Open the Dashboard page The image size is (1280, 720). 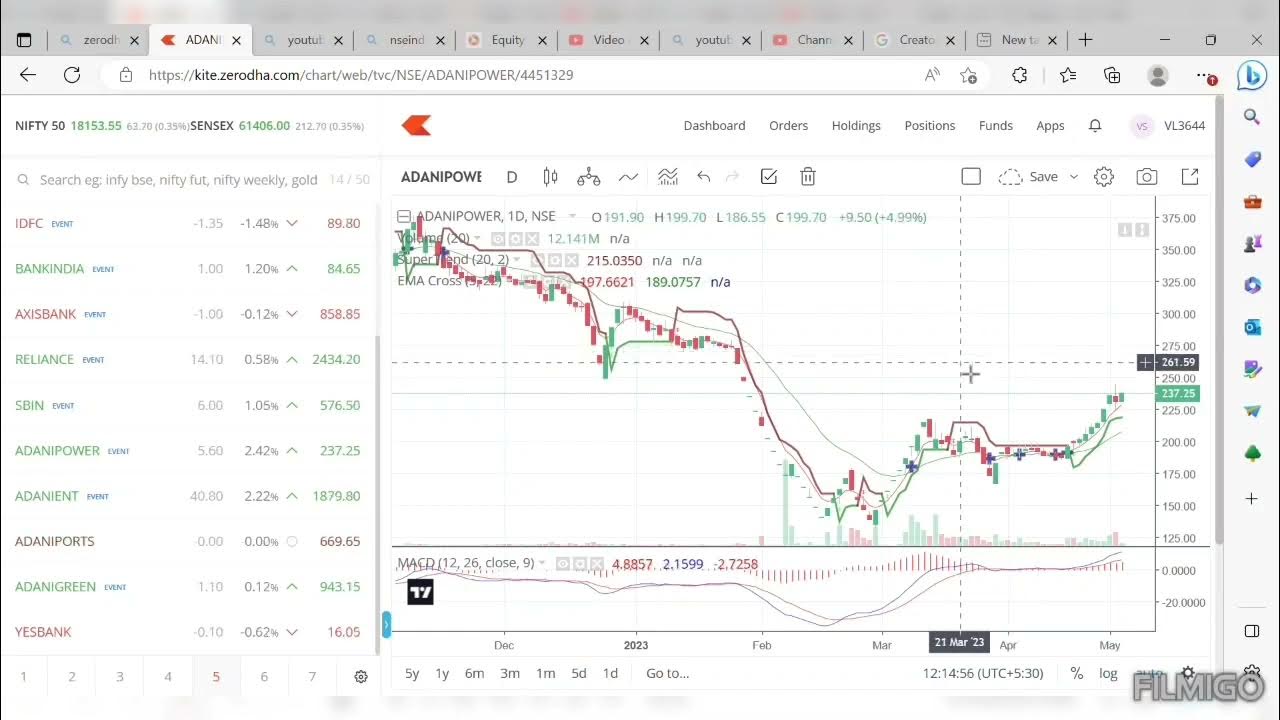[714, 126]
